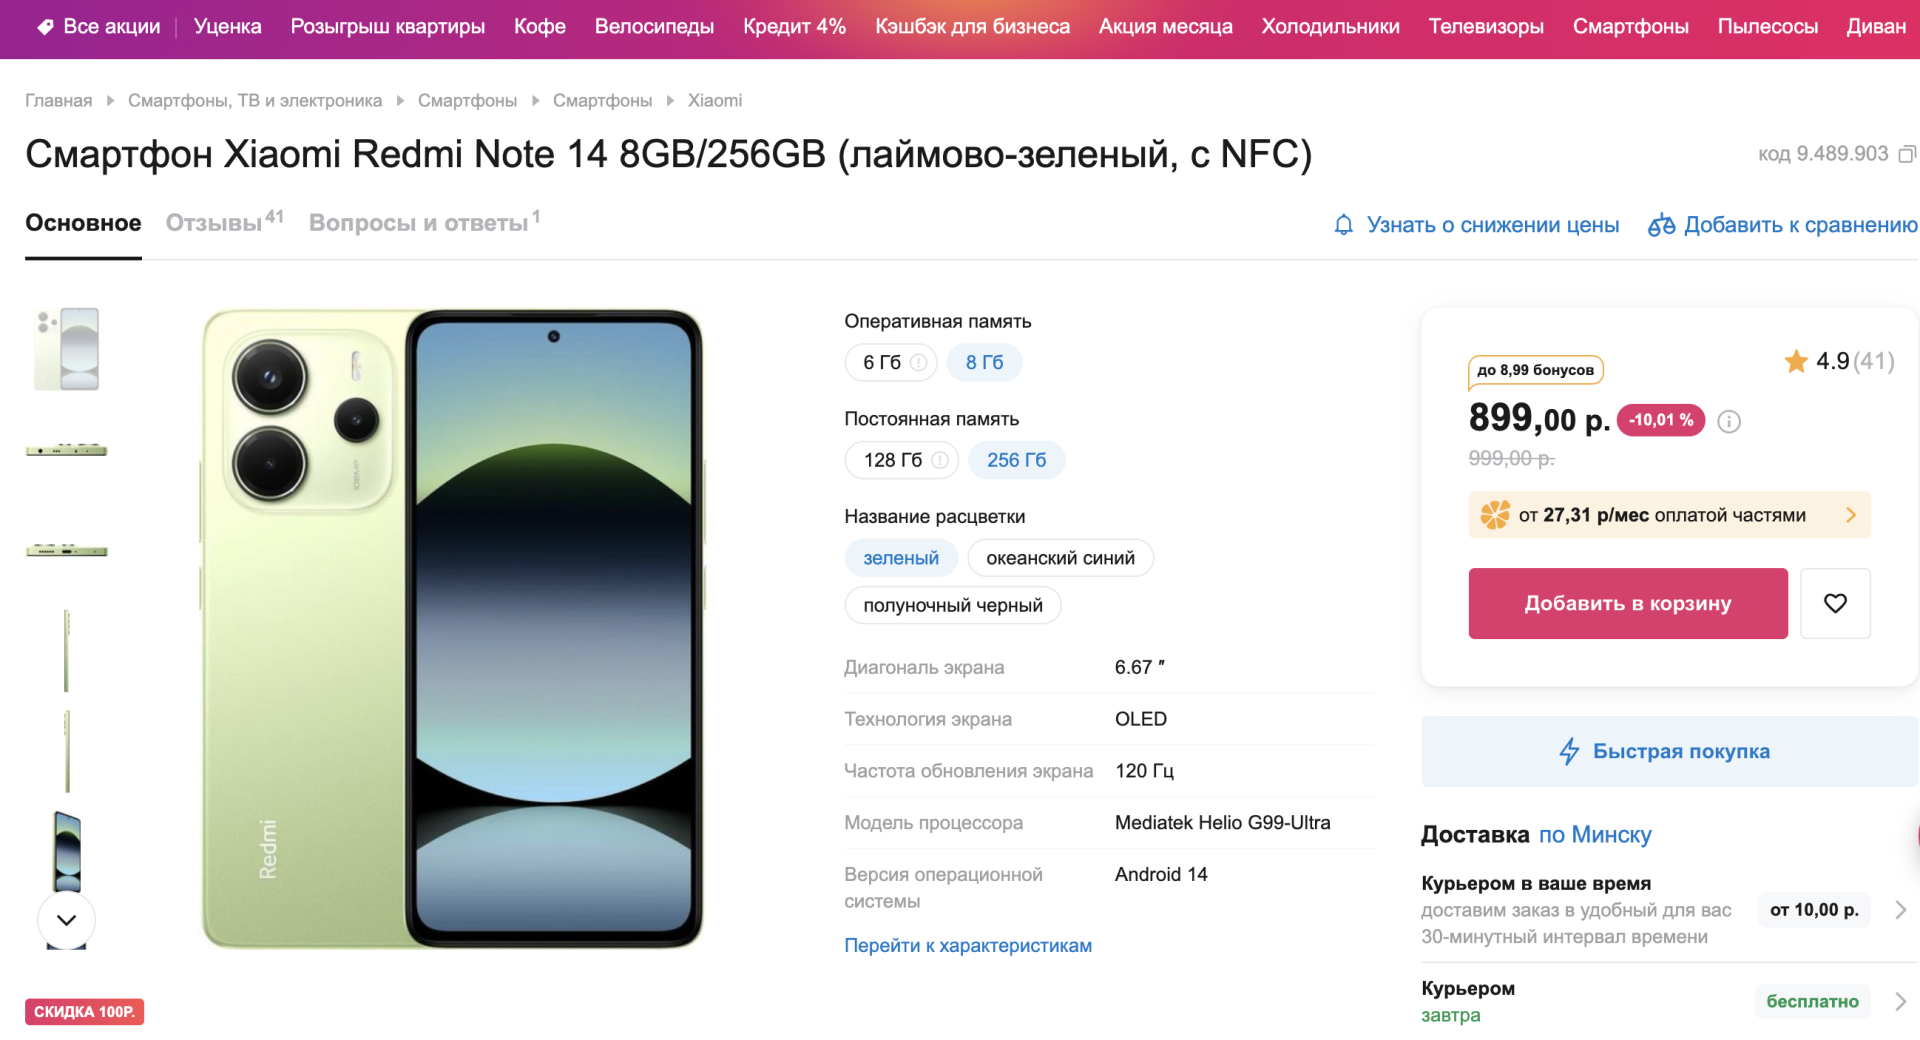Expand Курьером в ваше время delivery details
This screenshot has height=1040, width=1920.
point(1900,910)
